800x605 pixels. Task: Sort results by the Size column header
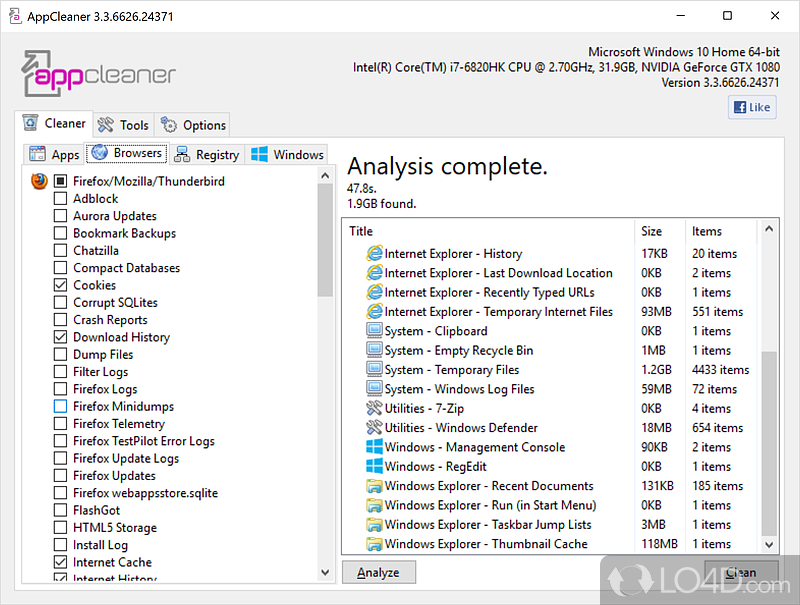tap(651, 231)
